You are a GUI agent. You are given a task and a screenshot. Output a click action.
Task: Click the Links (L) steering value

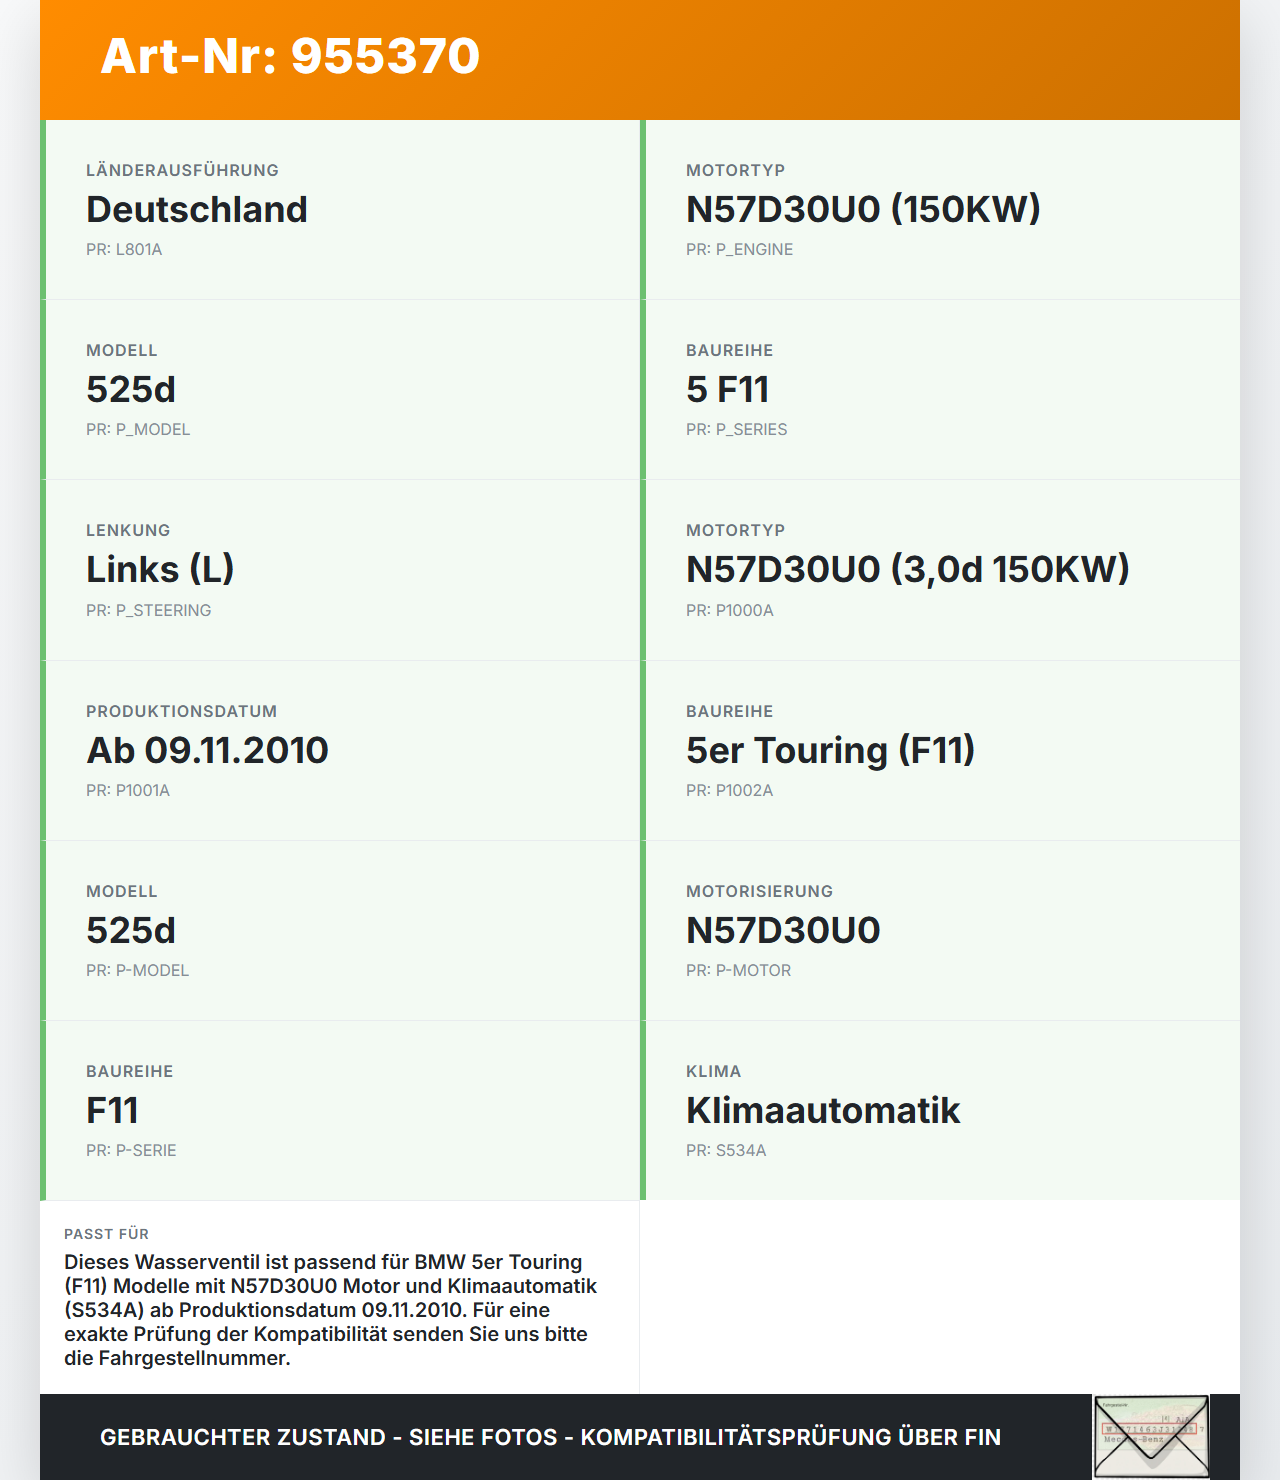click(x=160, y=570)
